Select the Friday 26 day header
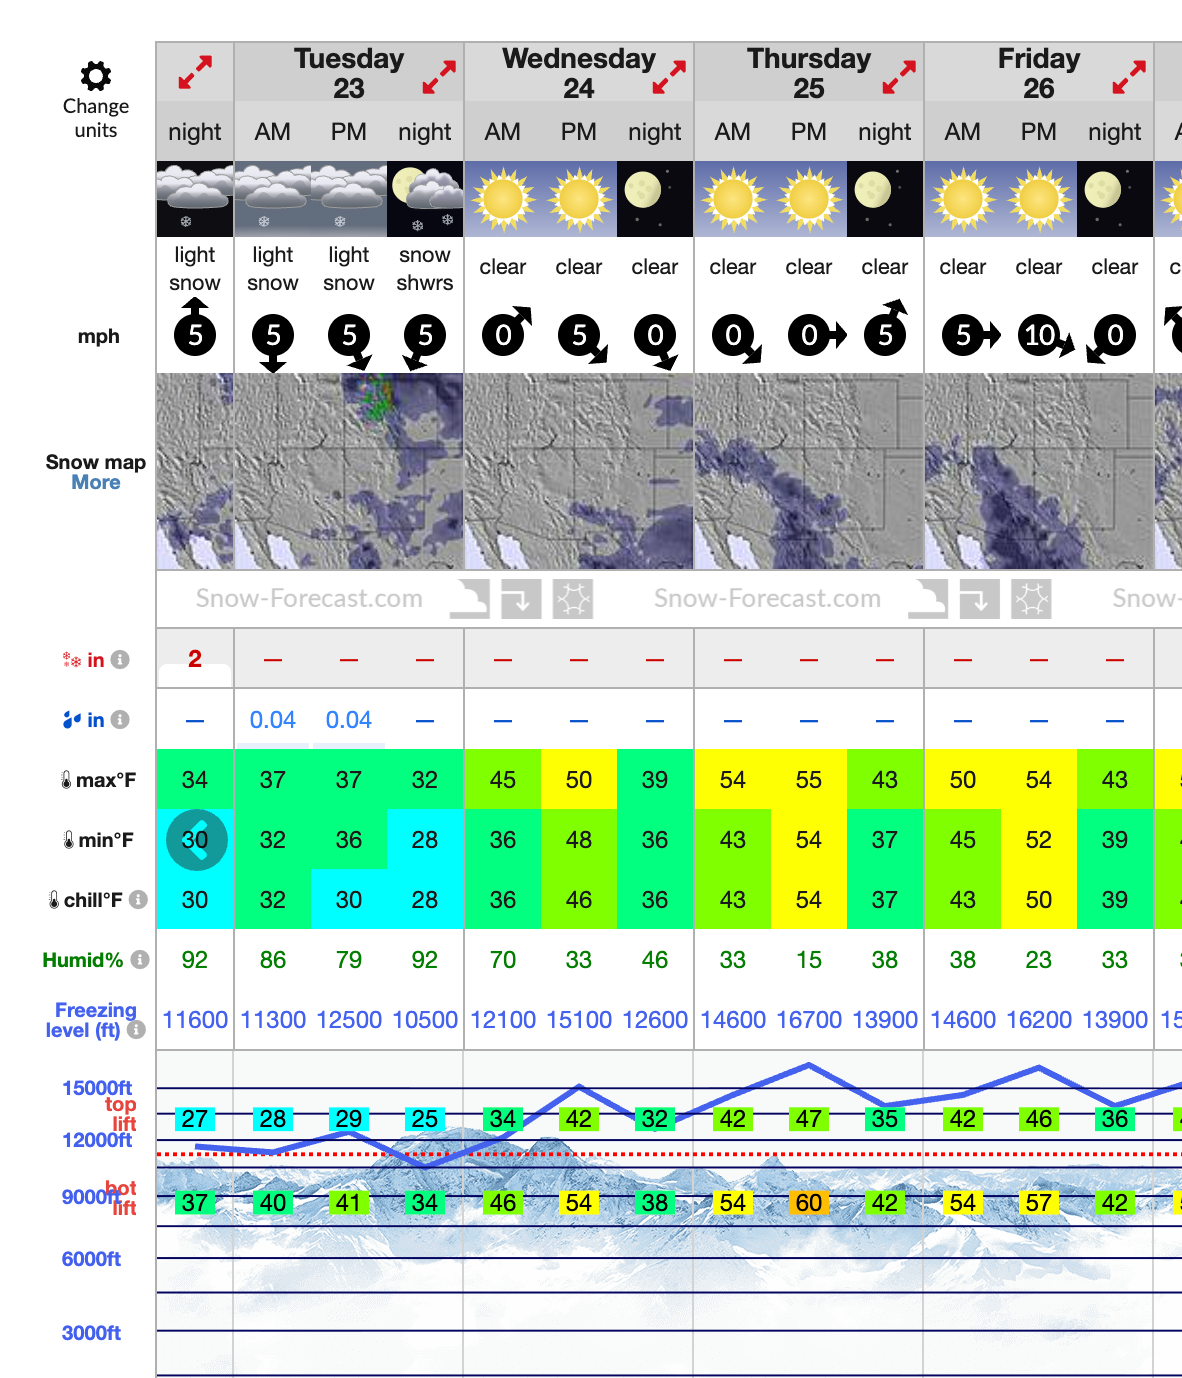The height and width of the screenshot is (1378, 1182). click(x=1038, y=73)
